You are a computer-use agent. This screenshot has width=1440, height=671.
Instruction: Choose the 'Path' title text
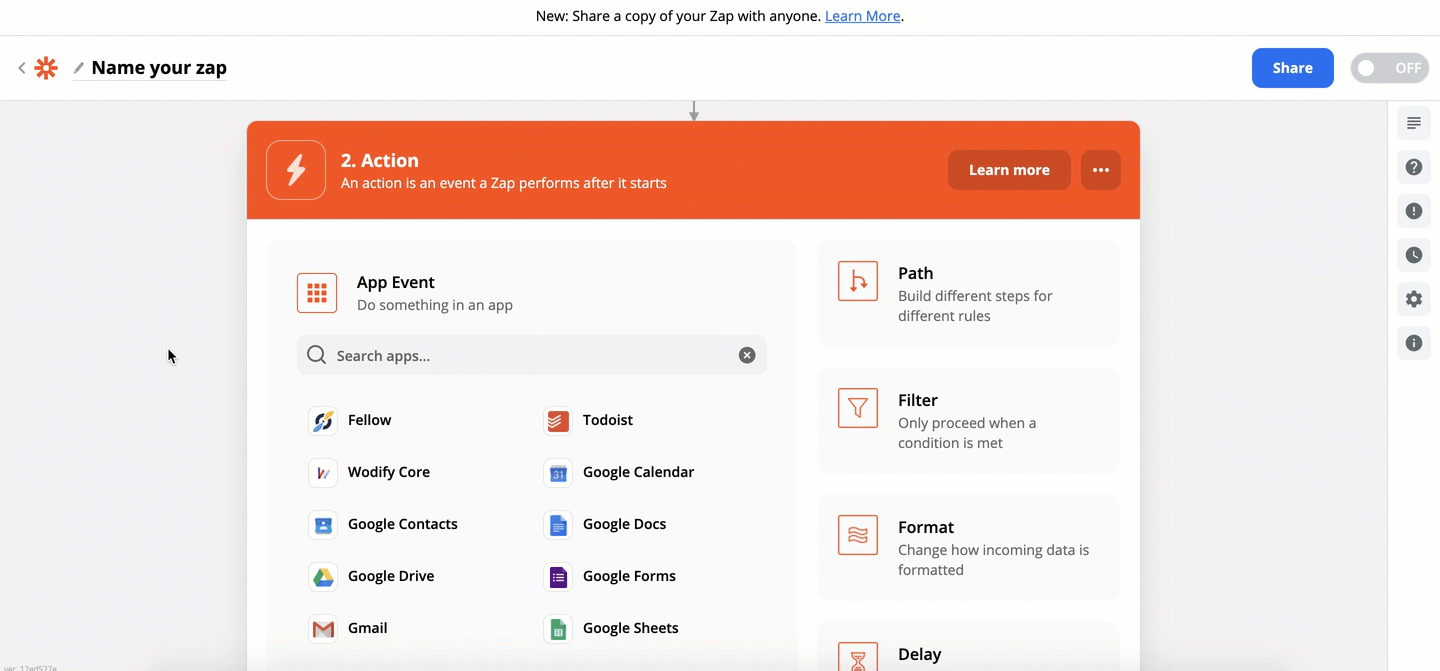[916, 273]
